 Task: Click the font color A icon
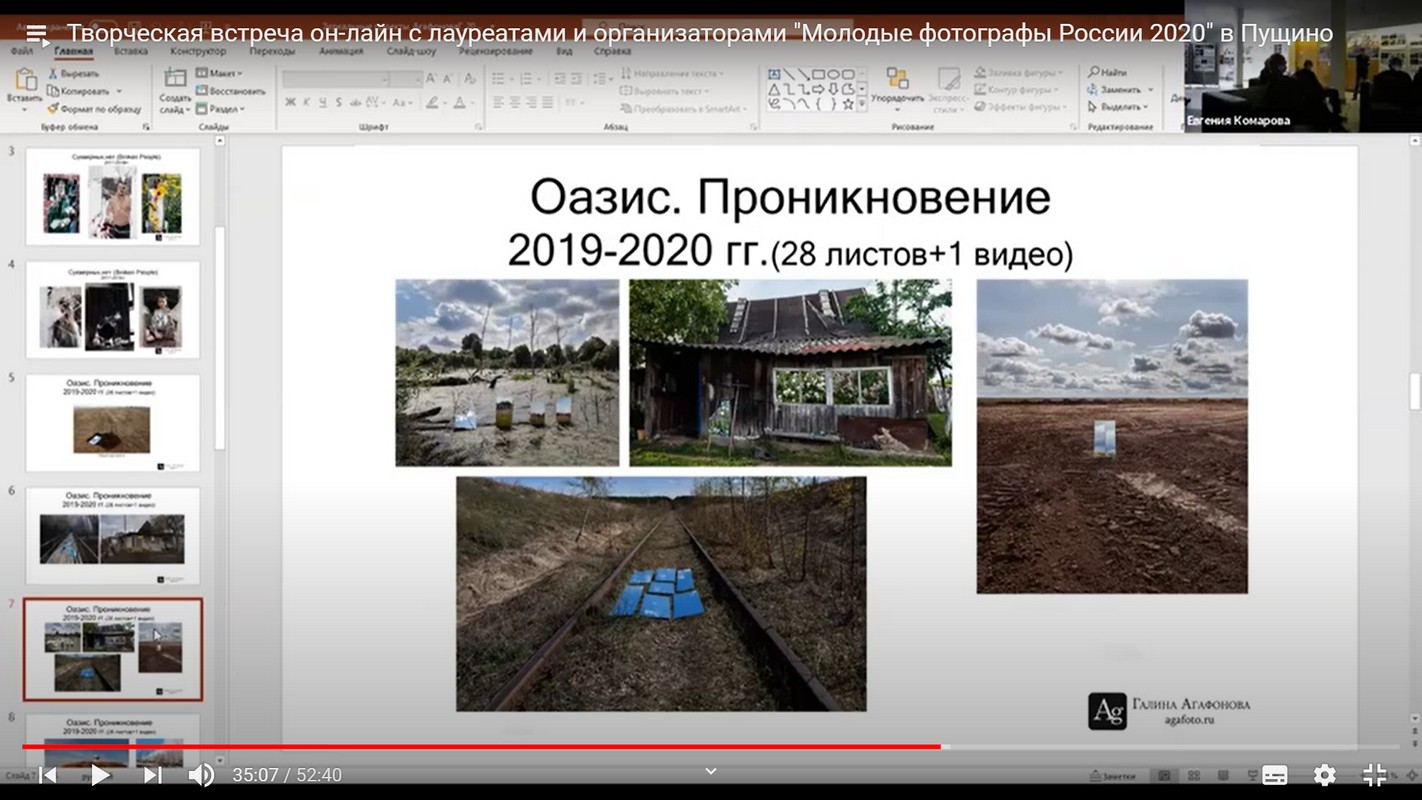pos(459,103)
